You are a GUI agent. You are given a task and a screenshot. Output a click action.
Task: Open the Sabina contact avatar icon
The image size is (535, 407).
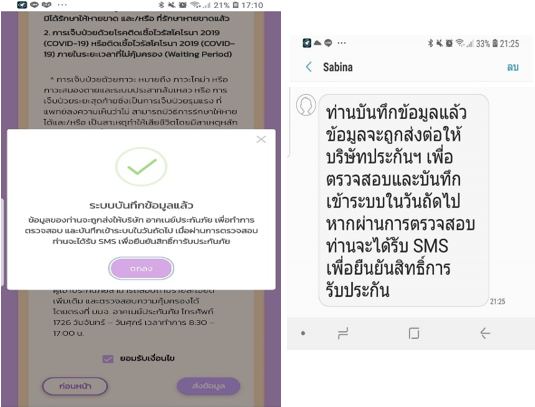pyautogui.click(x=305, y=105)
